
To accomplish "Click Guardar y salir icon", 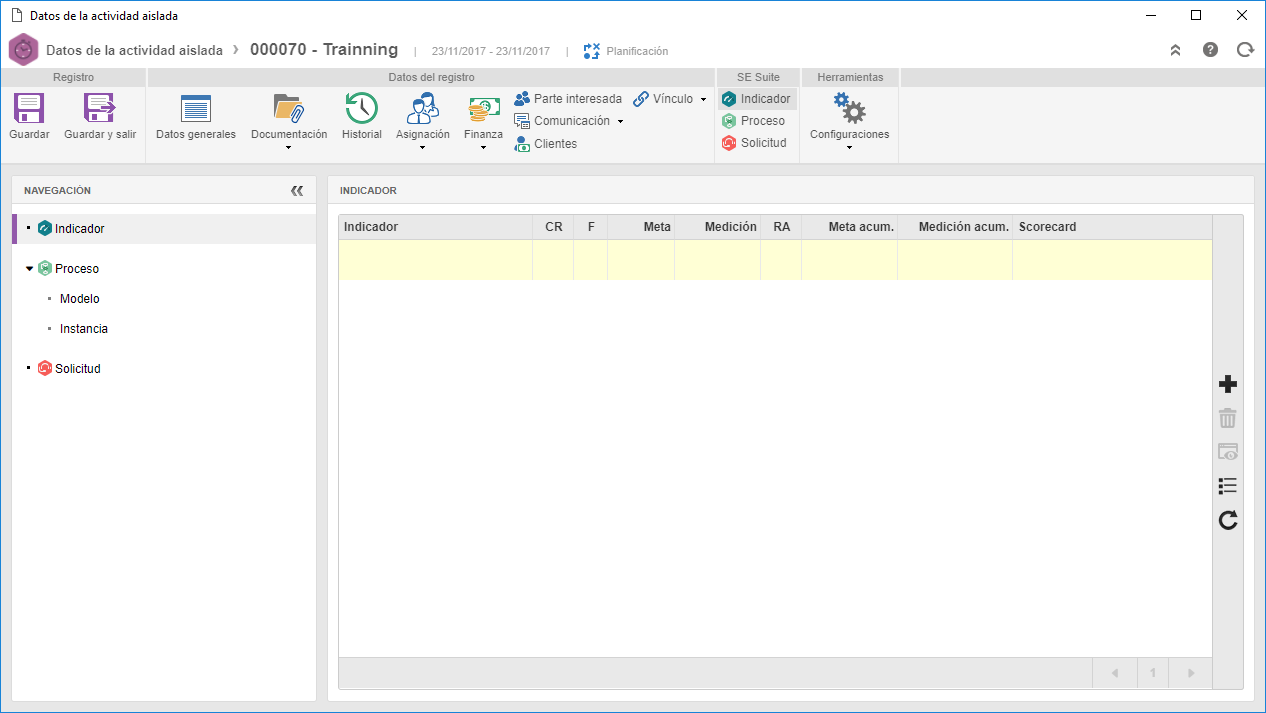I will coord(100,109).
